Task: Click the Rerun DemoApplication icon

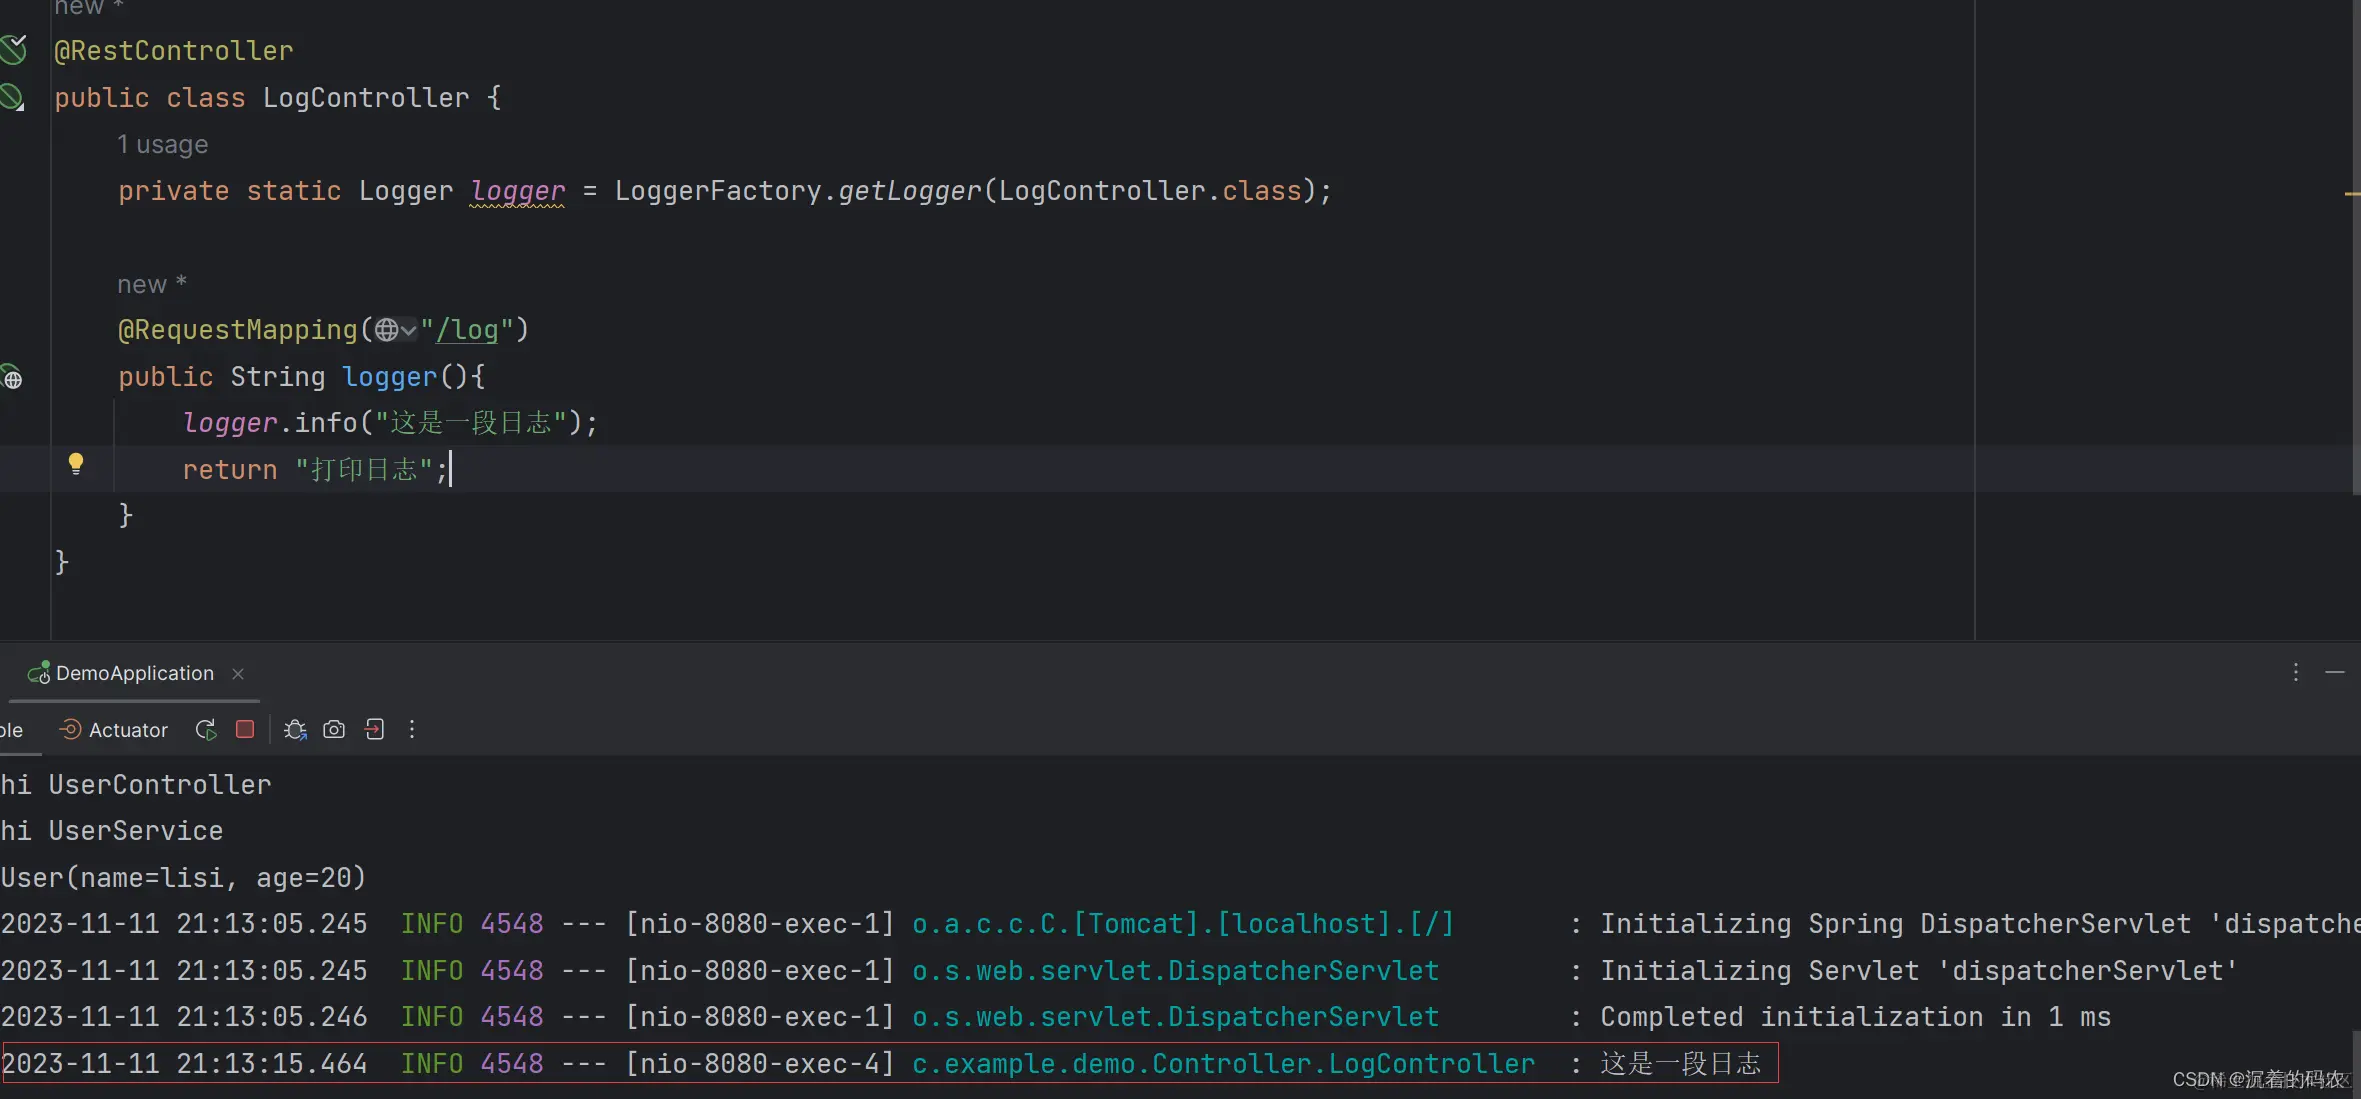Action: [206, 730]
